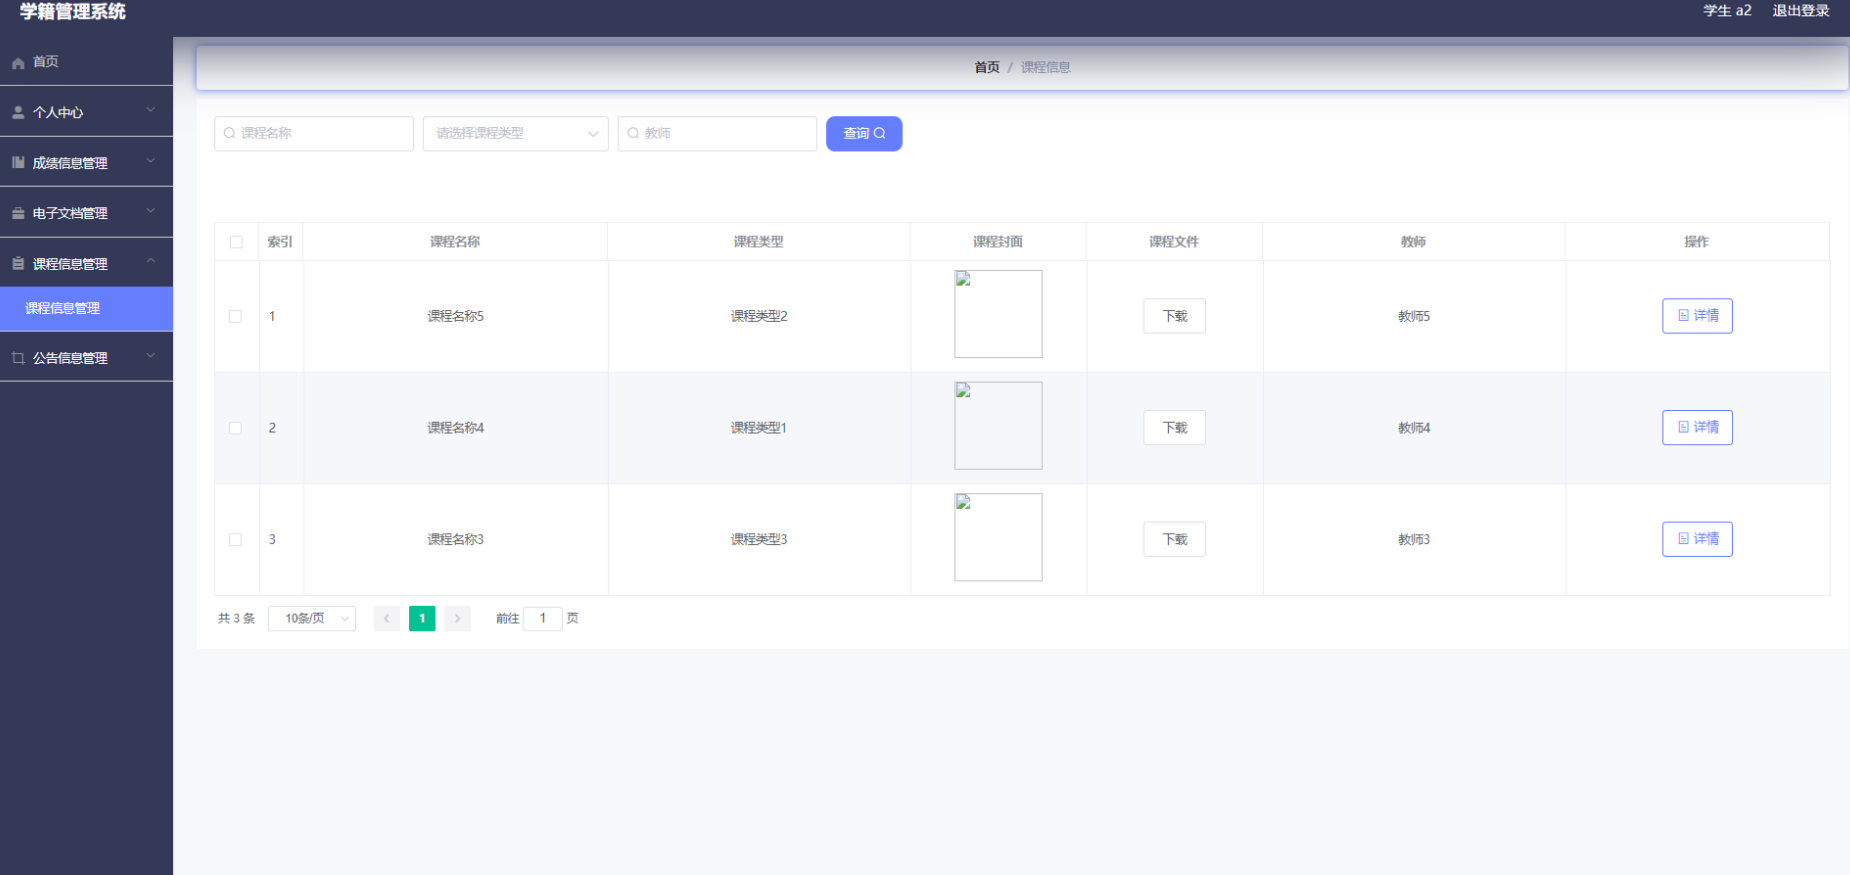This screenshot has height=875, width=1850.
Task: Click the document icon in 课程名称4 详情 button
Action: pyautogui.click(x=1683, y=427)
